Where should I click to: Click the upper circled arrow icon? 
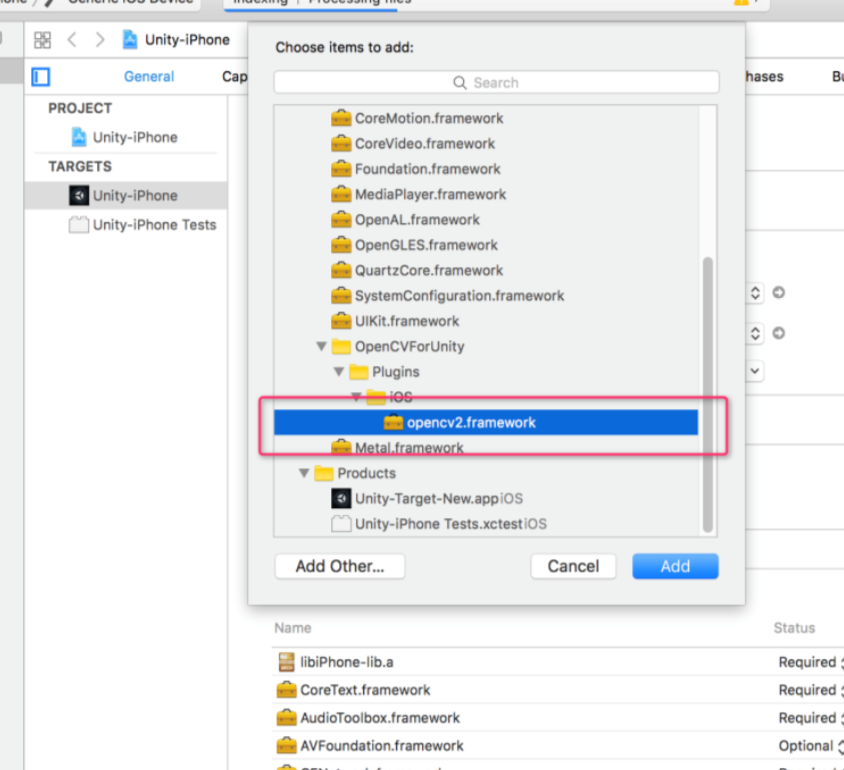778,292
